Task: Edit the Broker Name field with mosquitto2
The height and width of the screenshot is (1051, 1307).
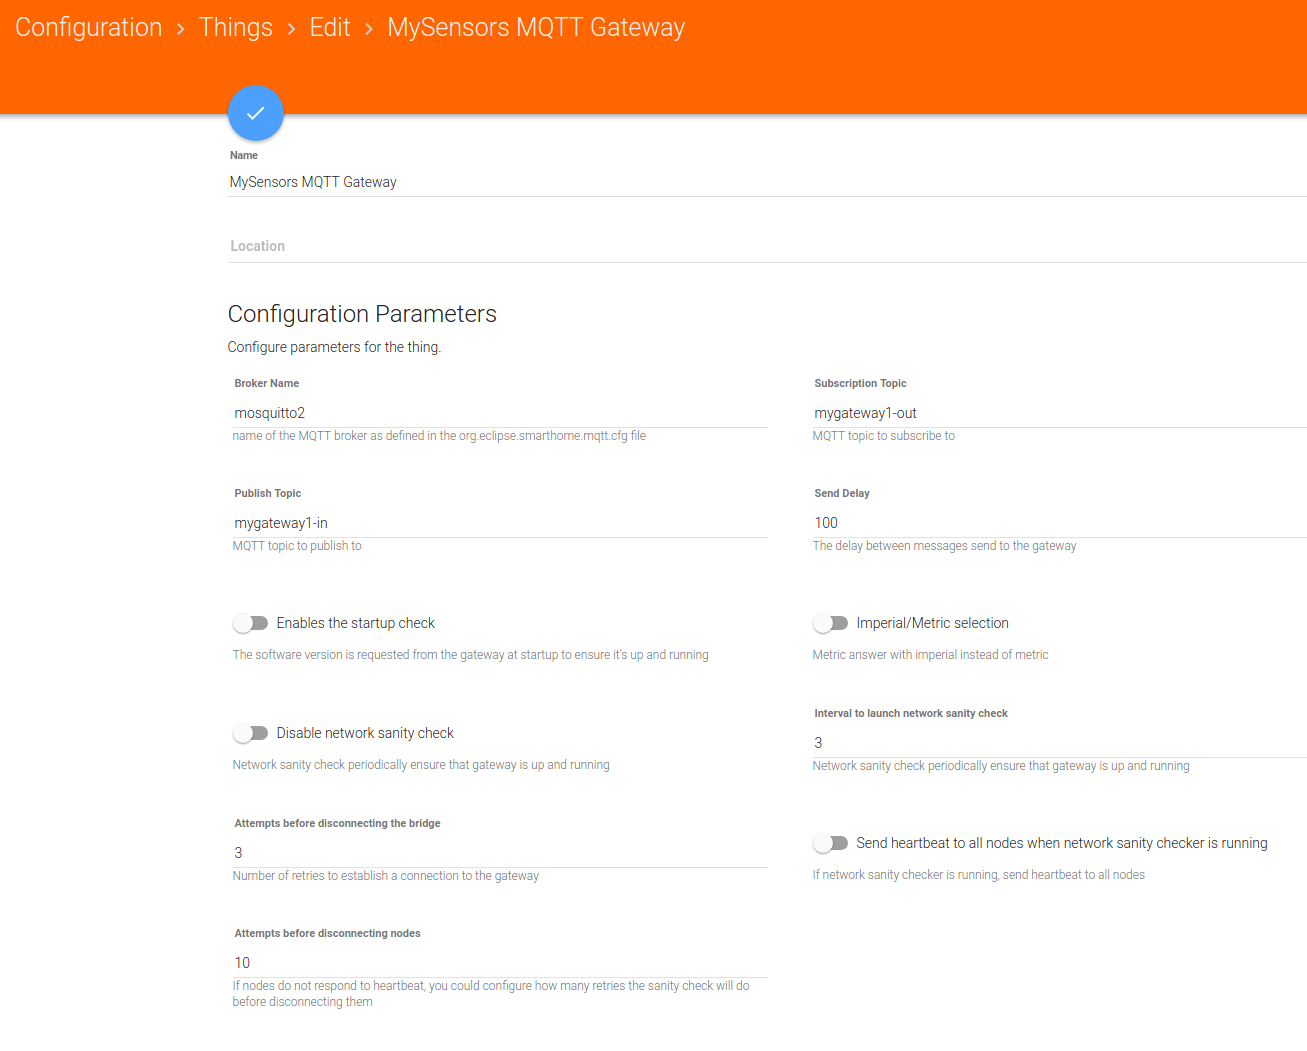Action: [500, 413]
